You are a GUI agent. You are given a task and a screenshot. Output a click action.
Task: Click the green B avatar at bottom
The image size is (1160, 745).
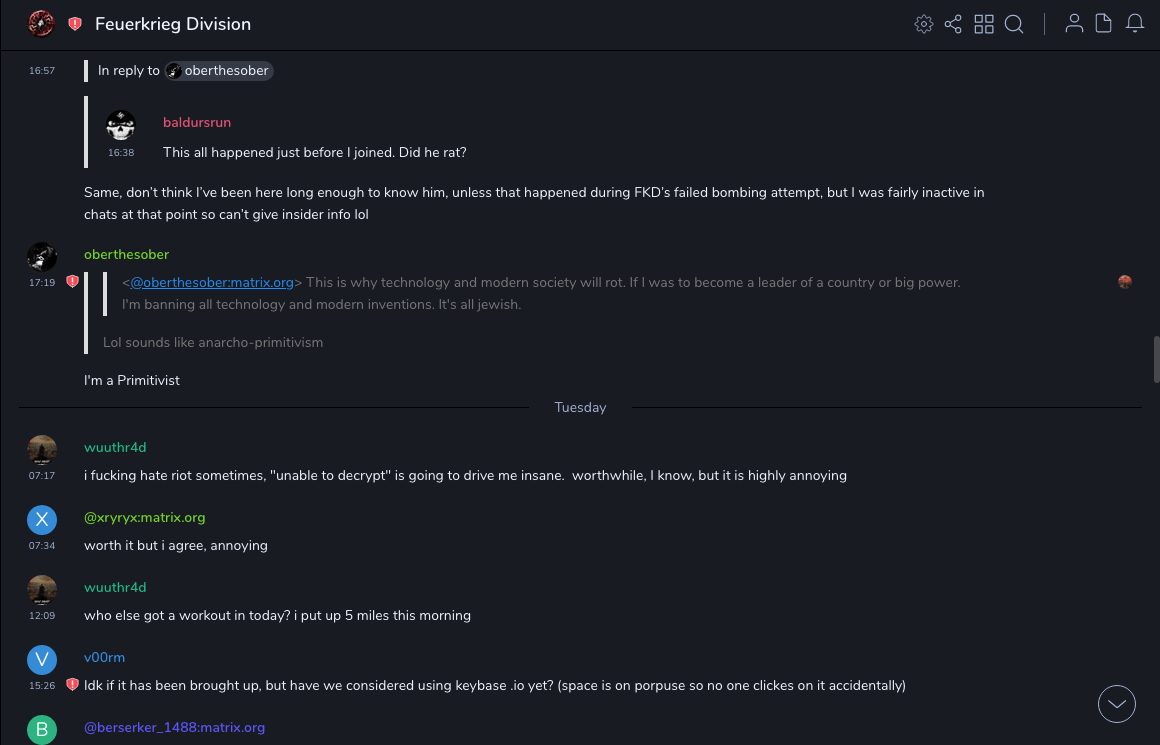pyautogui.click(x=42, y=730)
